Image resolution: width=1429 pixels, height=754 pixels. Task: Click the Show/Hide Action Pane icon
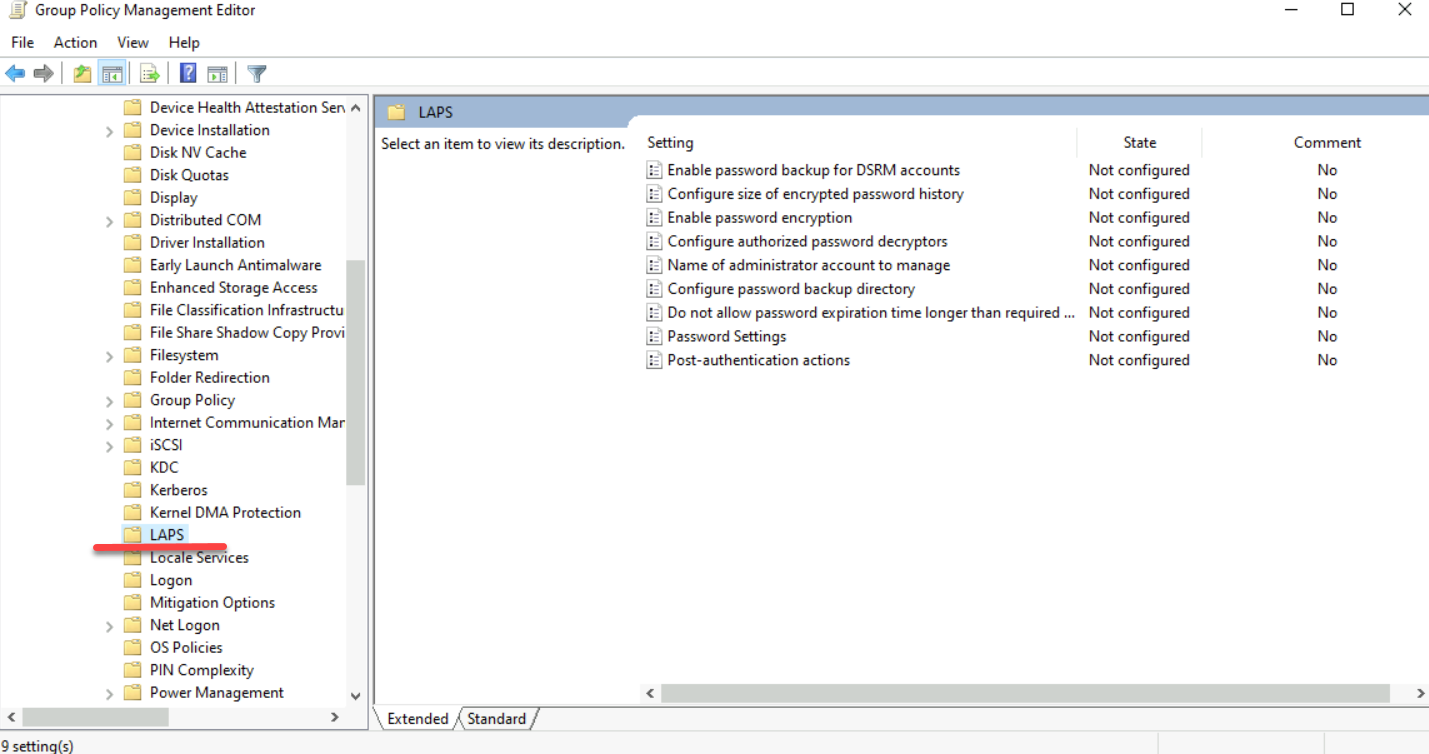217,72
